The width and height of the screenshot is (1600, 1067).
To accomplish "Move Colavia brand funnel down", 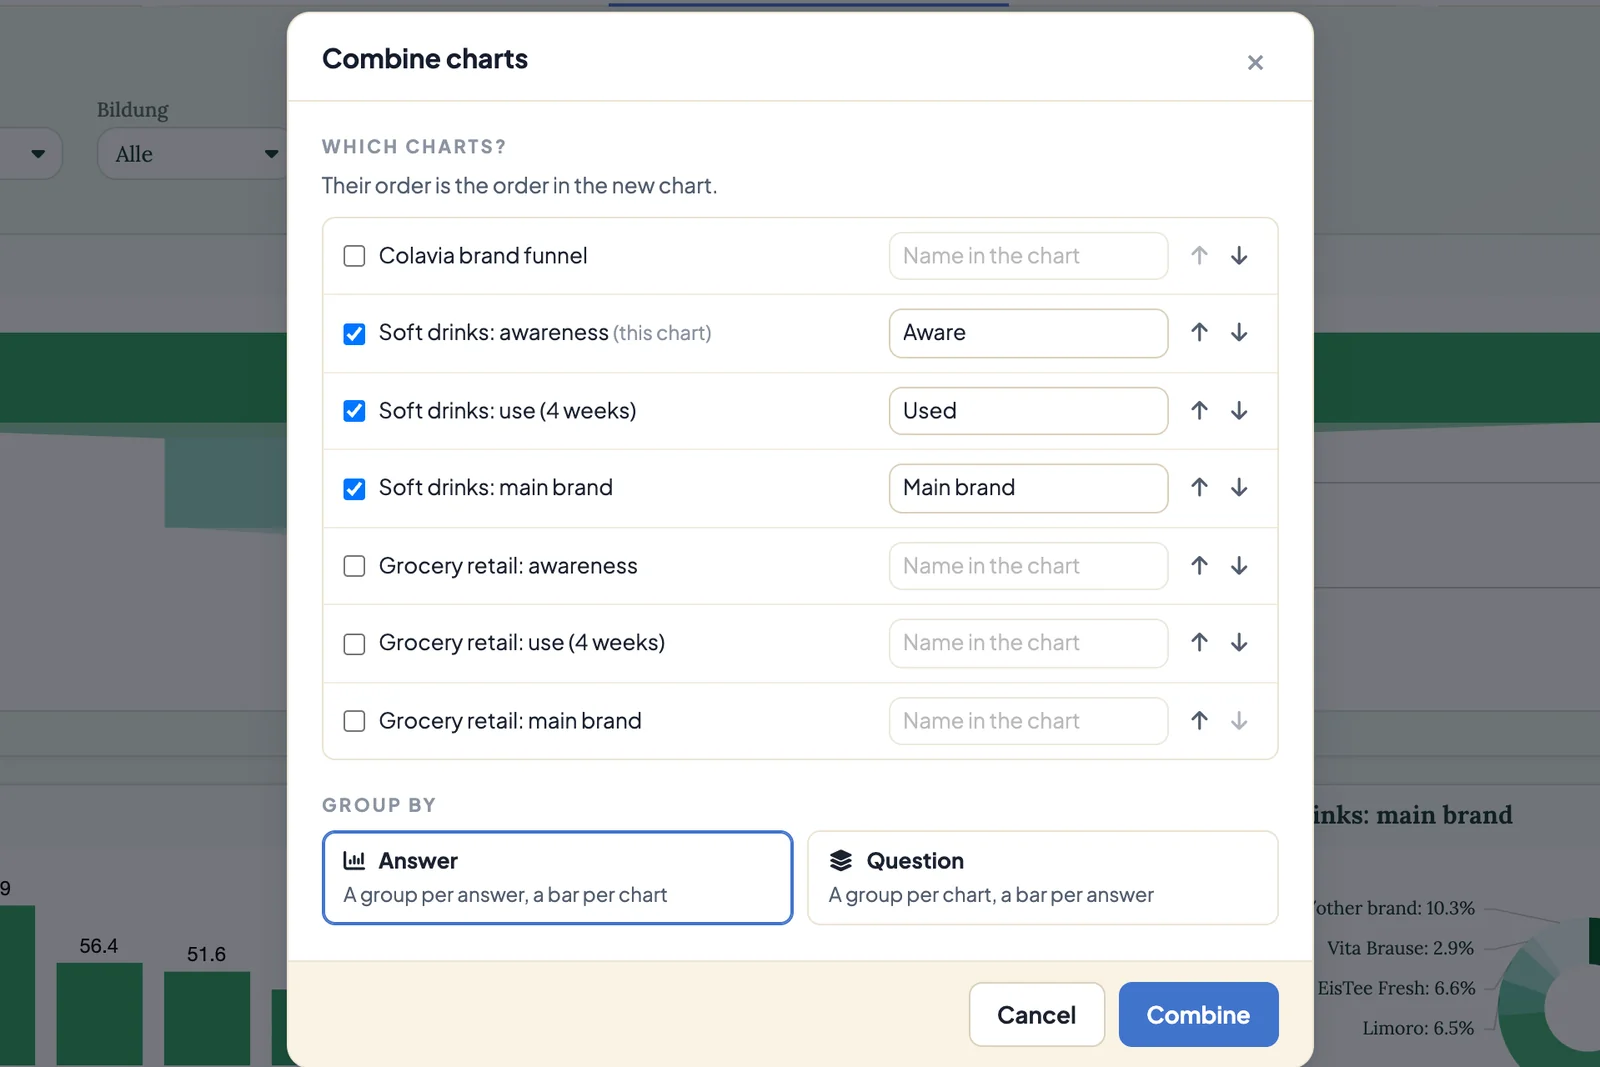I will 1239,256.
